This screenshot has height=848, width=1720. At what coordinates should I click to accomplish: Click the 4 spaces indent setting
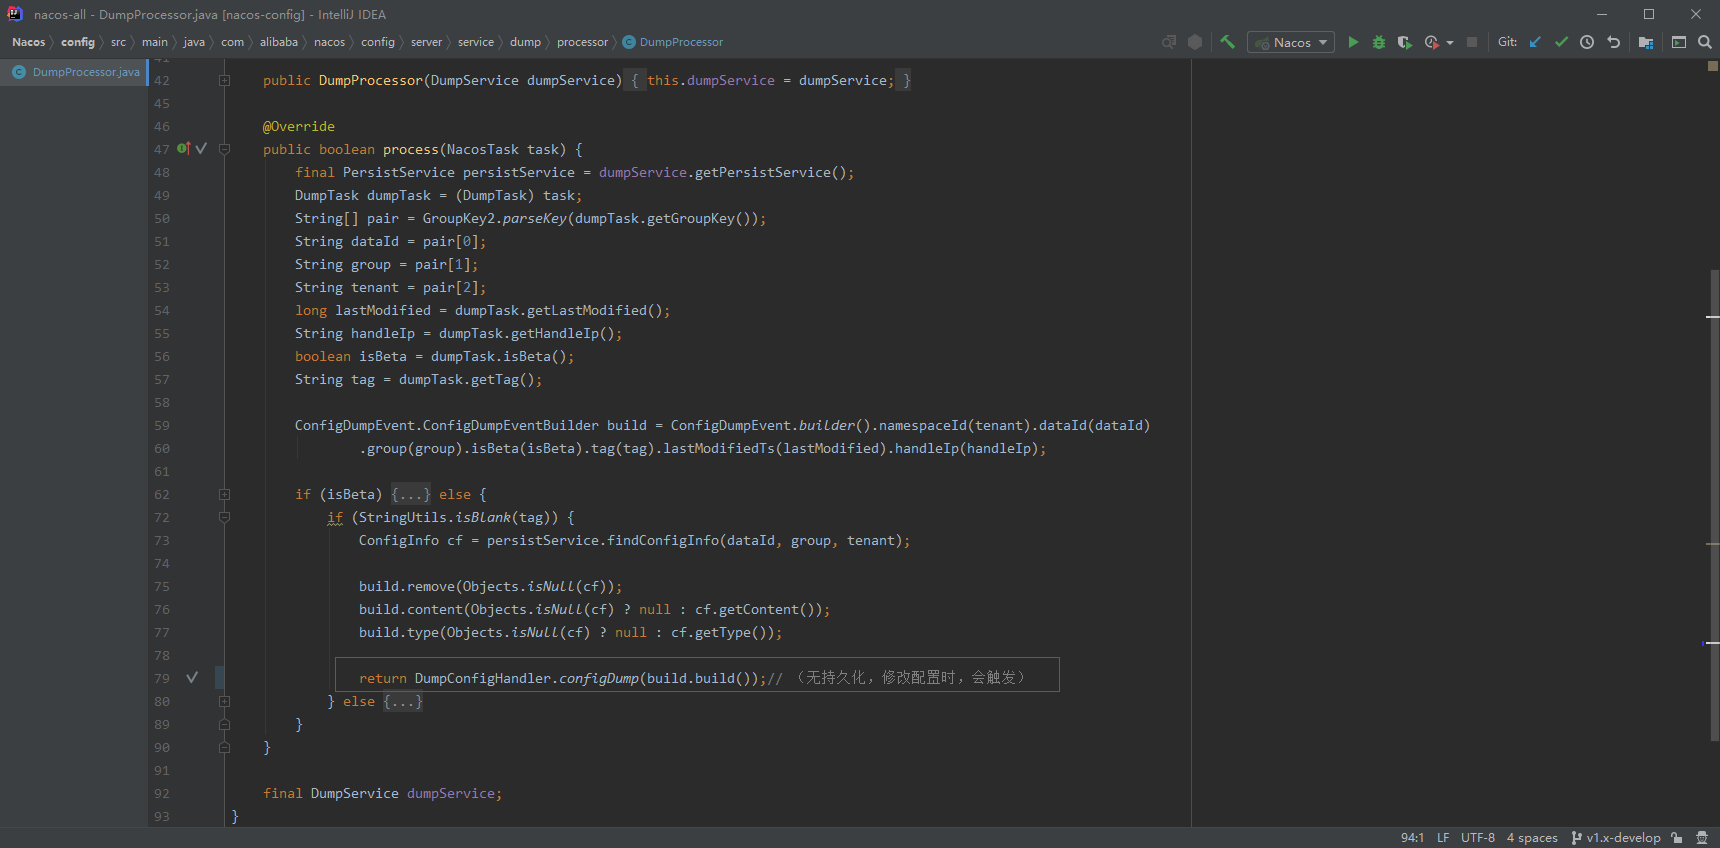tap(1532, 838)
